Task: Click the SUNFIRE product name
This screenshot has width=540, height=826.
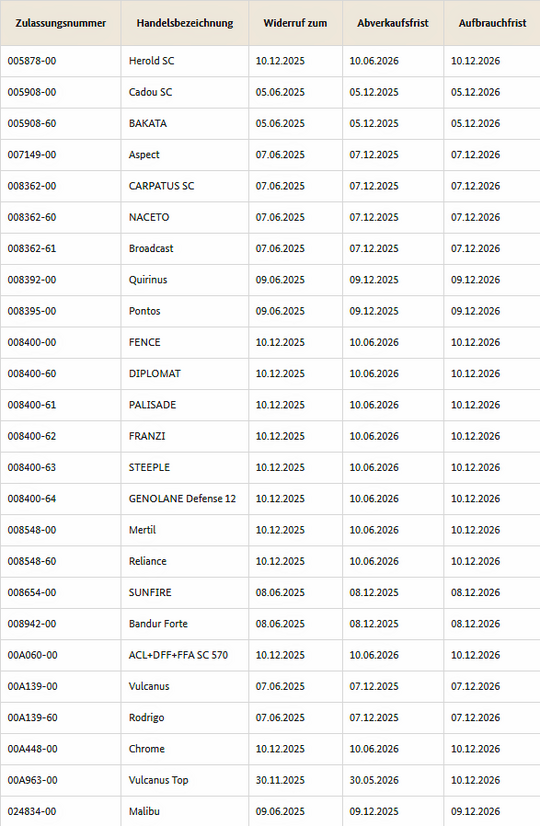Action: tap(150, 593)
